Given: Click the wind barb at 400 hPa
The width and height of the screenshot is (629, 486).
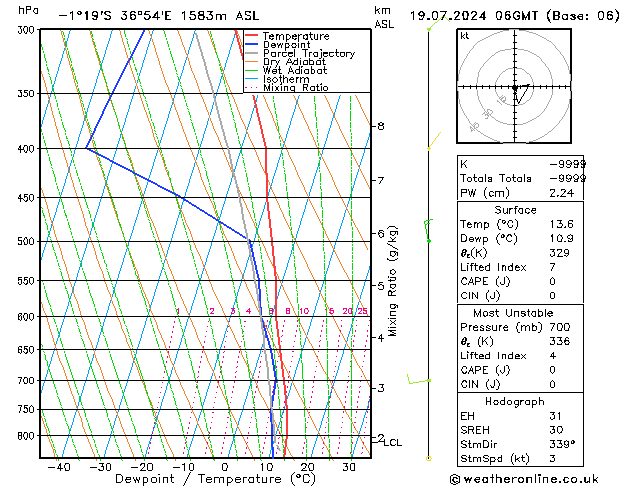Looking at the screenshot, I should coord(434,141).
